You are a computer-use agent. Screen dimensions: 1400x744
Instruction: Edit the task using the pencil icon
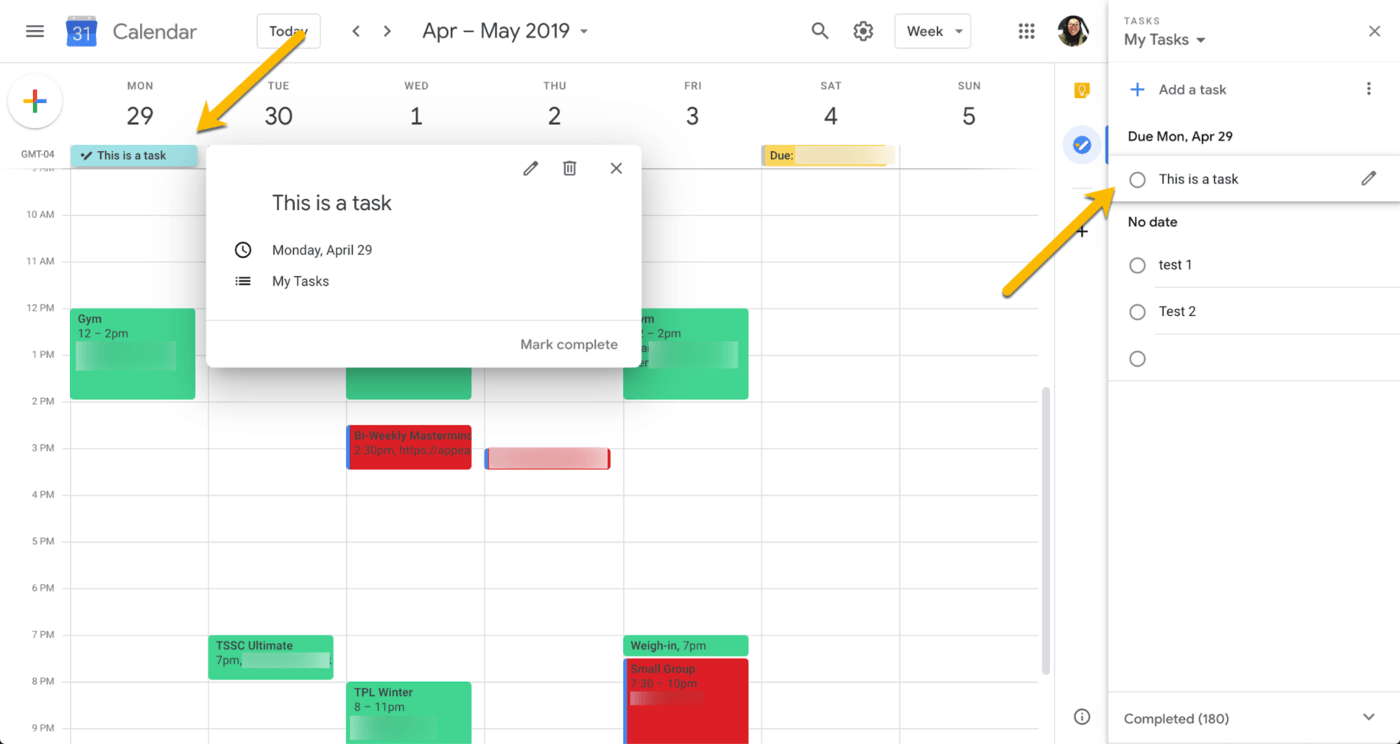coord(530,168)
